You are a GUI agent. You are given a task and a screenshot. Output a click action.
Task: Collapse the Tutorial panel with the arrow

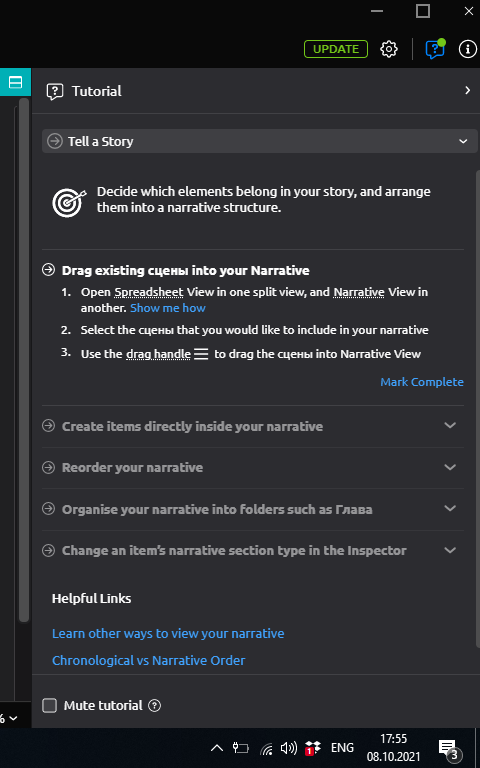coord(467,91)
